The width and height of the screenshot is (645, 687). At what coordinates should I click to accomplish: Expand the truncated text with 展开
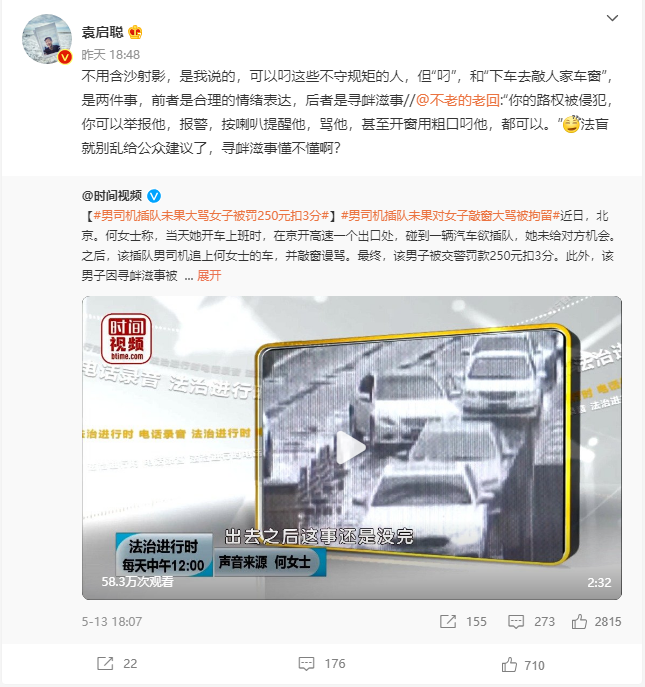tap(209, 276)
